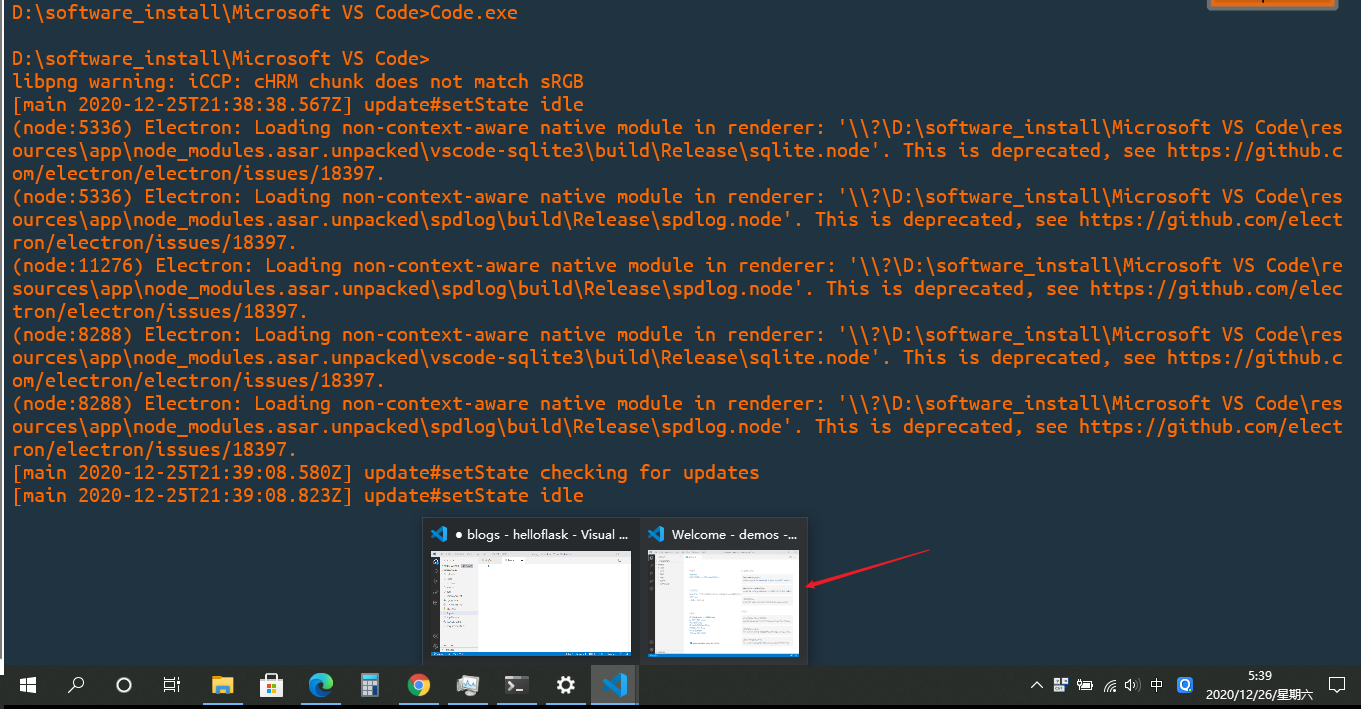Open Cortana from the taskbar circle icon
This screenshot has height=709, width=1361.
124,685
